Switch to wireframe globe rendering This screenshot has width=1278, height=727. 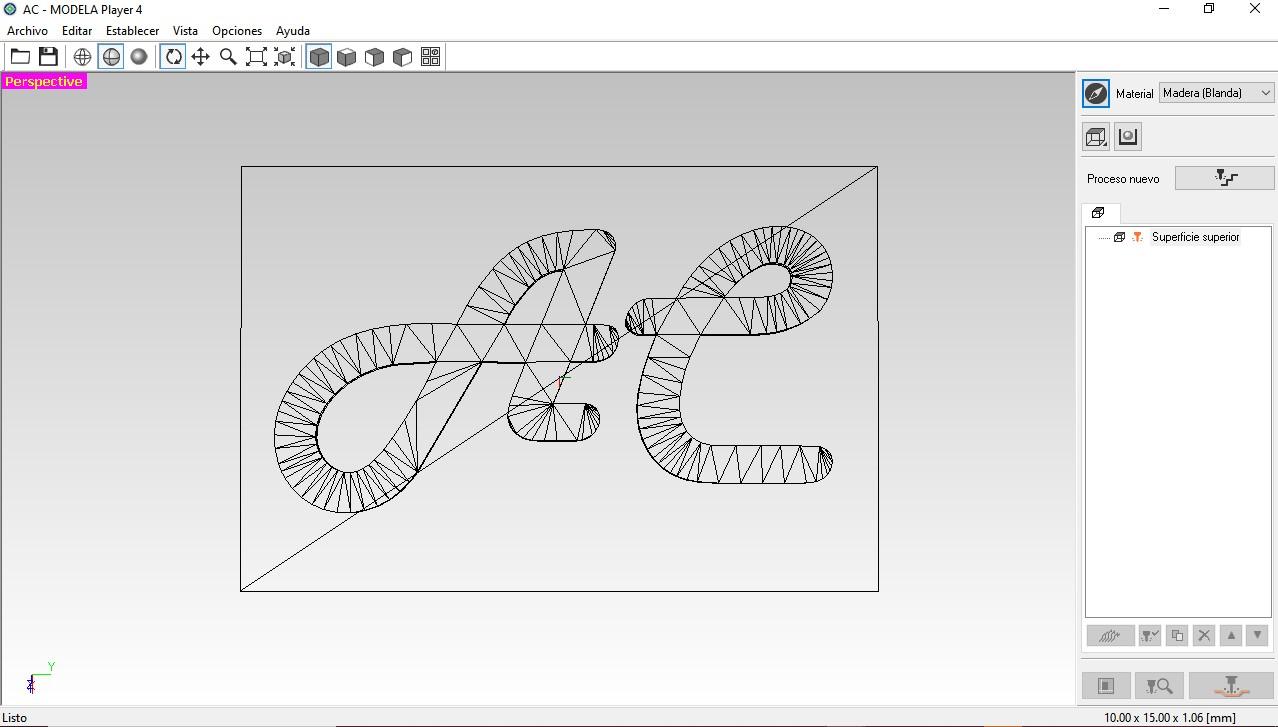pyautogui.click(x=83, y=57)
